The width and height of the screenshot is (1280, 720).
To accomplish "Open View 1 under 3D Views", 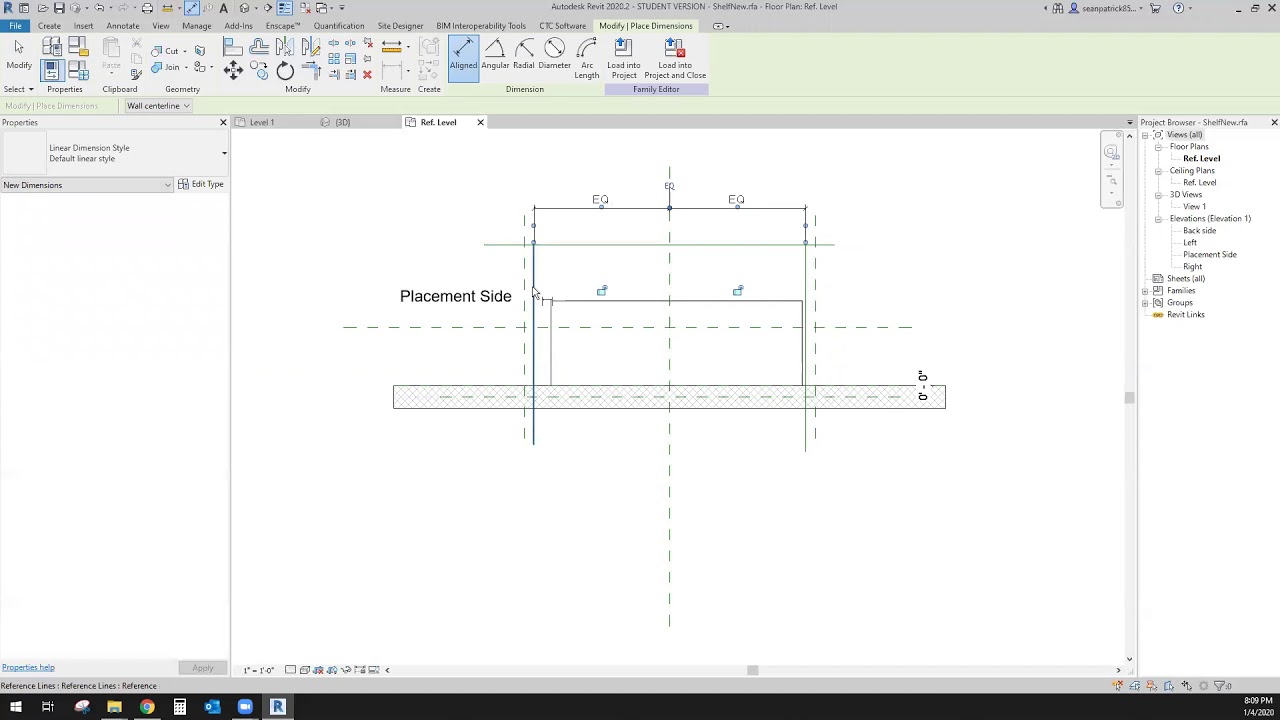I will tap(1195, 207).
